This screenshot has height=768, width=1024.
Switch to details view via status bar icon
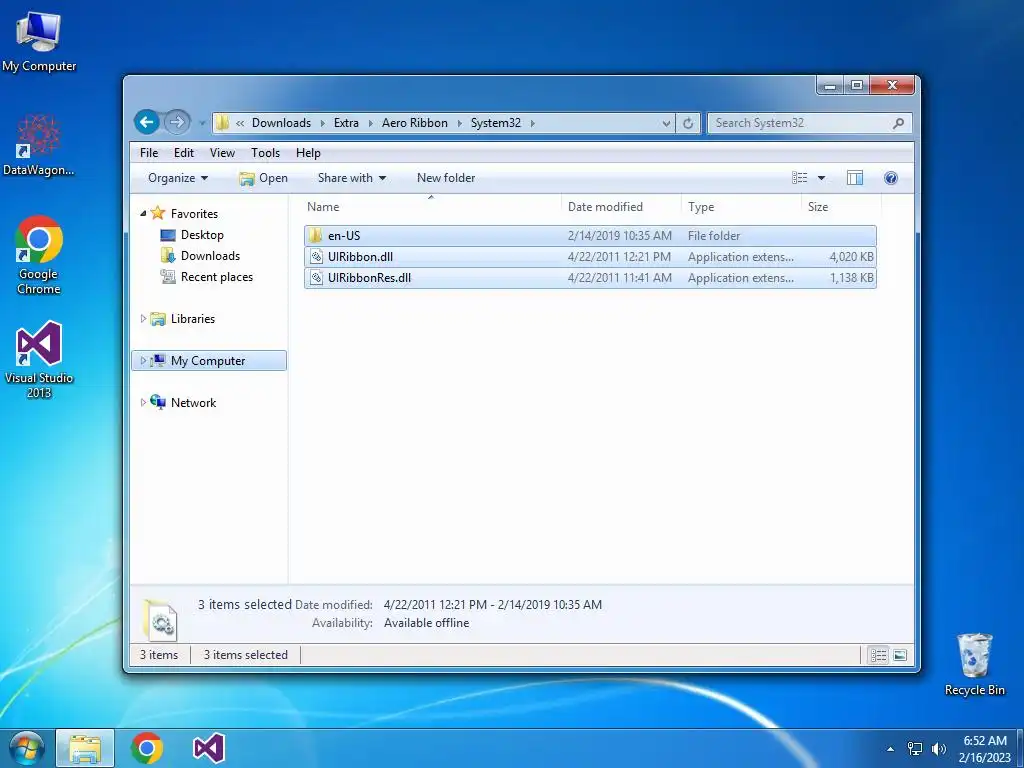click(879, 655)
